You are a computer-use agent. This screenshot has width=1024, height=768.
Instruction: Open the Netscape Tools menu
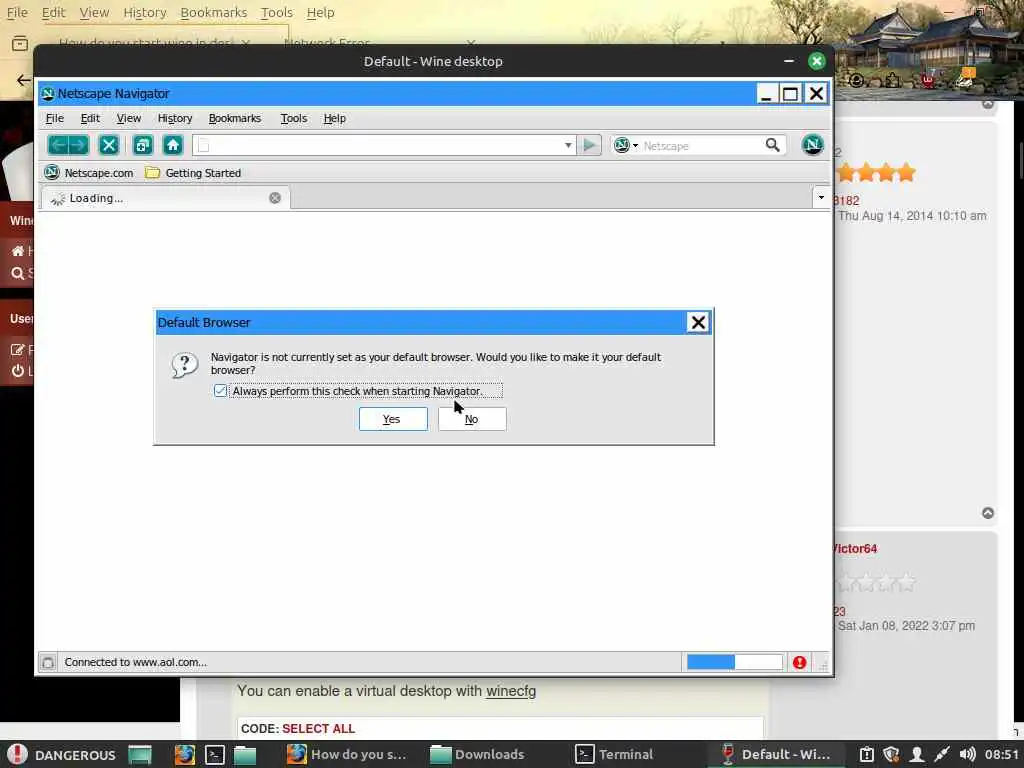[x=294, y=118]
